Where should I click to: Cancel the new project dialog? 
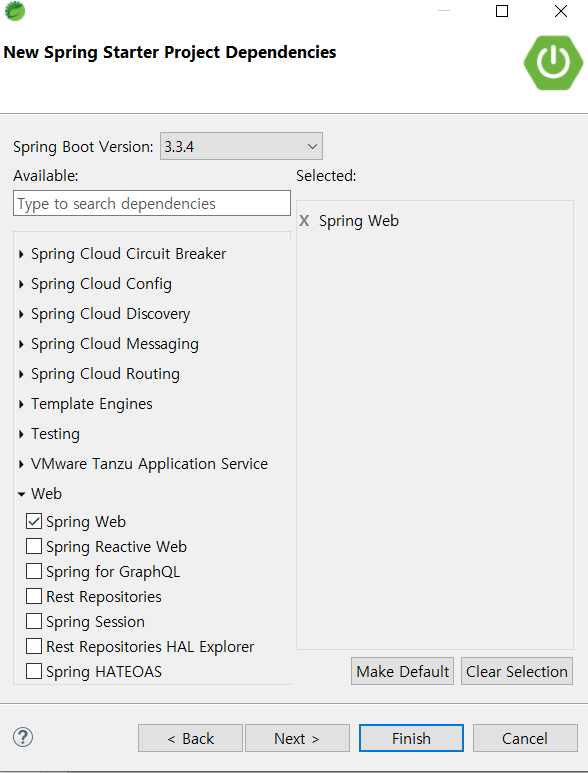click(525, 738)
